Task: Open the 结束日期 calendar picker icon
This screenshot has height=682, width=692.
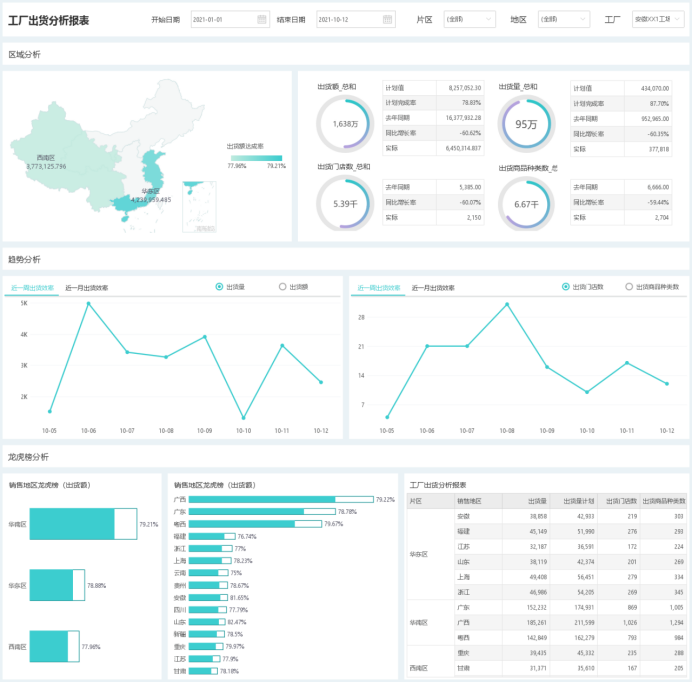Action: click(387, 19)
